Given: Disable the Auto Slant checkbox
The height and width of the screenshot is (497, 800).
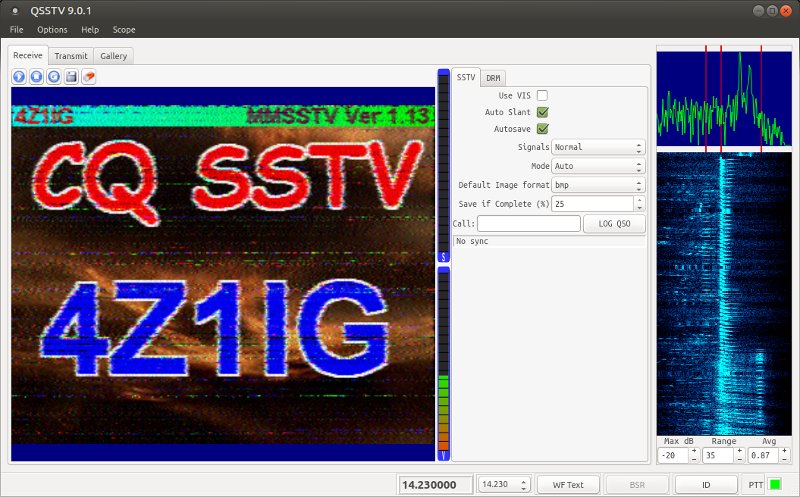Looking at the screenshot, I should [x=542, y=112].
